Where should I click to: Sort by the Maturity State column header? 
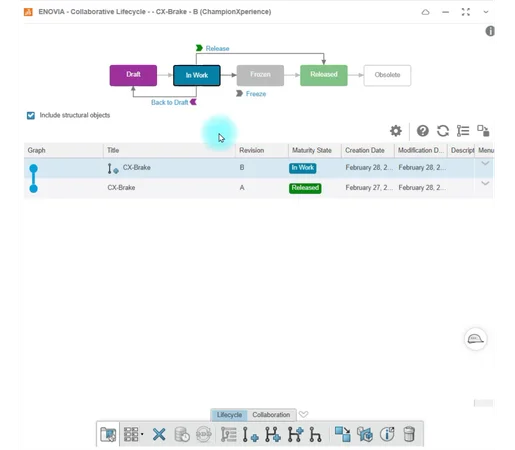tap(312, 150)
